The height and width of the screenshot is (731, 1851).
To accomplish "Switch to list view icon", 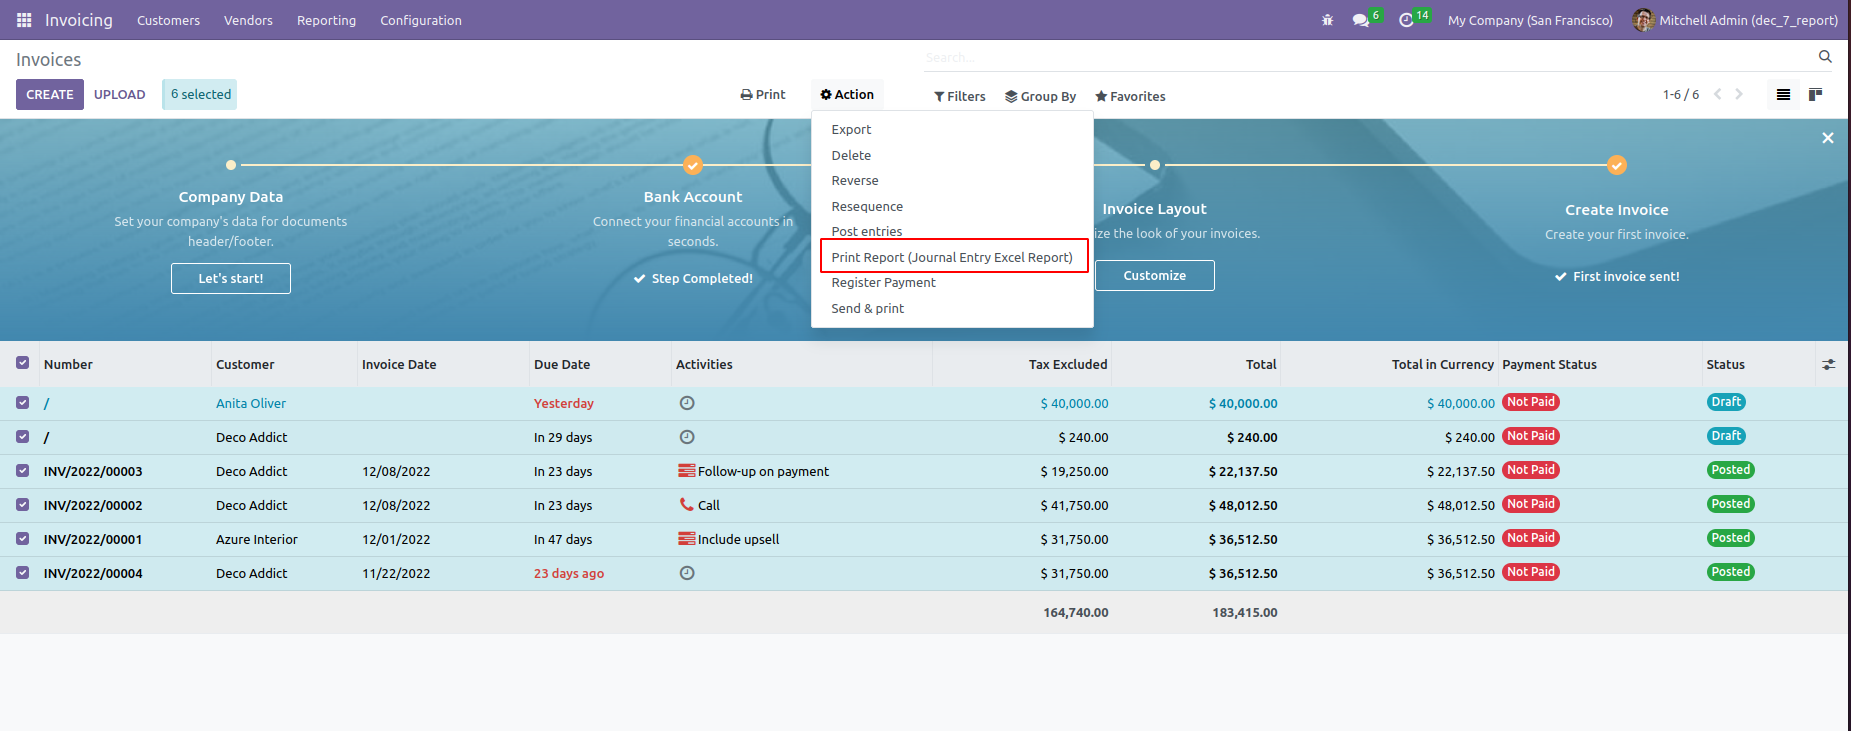I will click(x=1783, y=95).
